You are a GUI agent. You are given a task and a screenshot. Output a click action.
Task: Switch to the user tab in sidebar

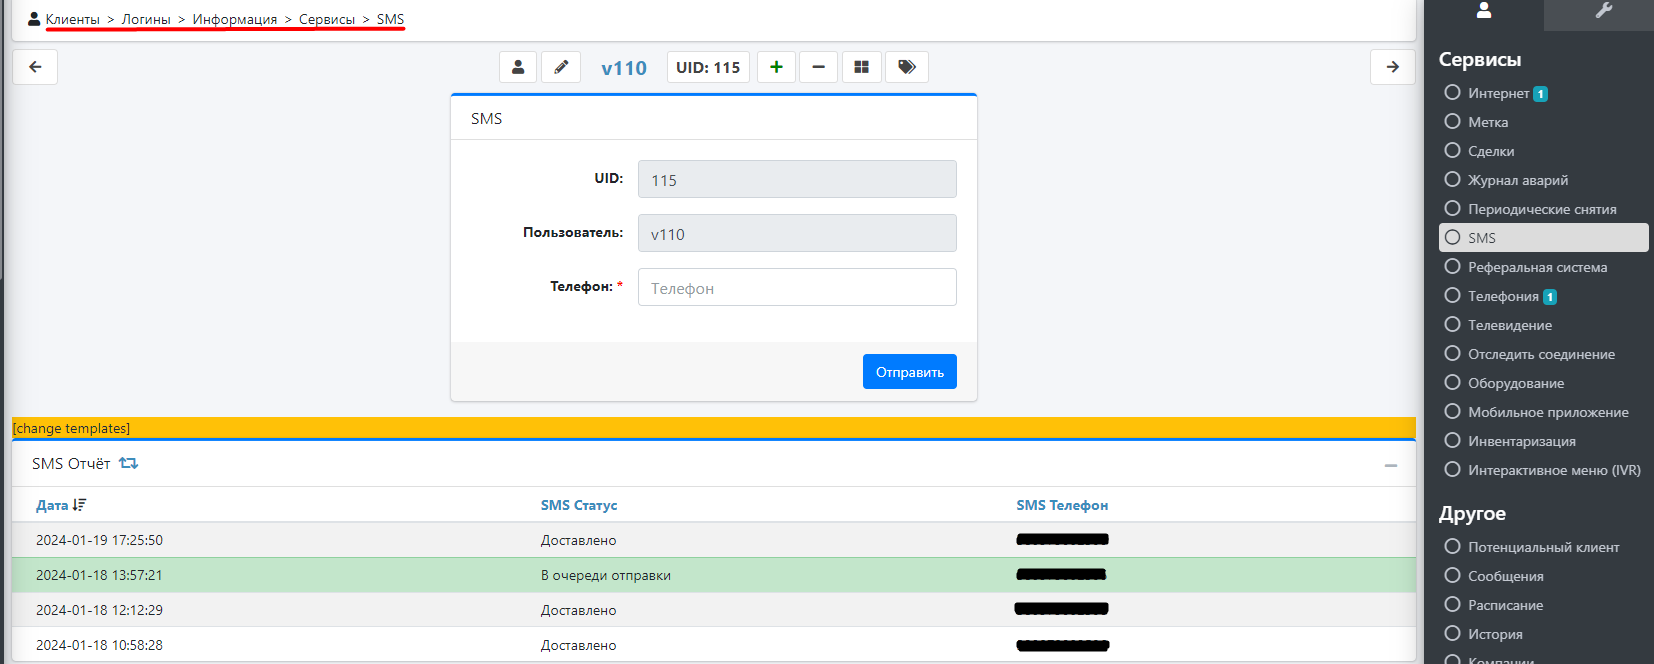click(x=1484, y=11)
